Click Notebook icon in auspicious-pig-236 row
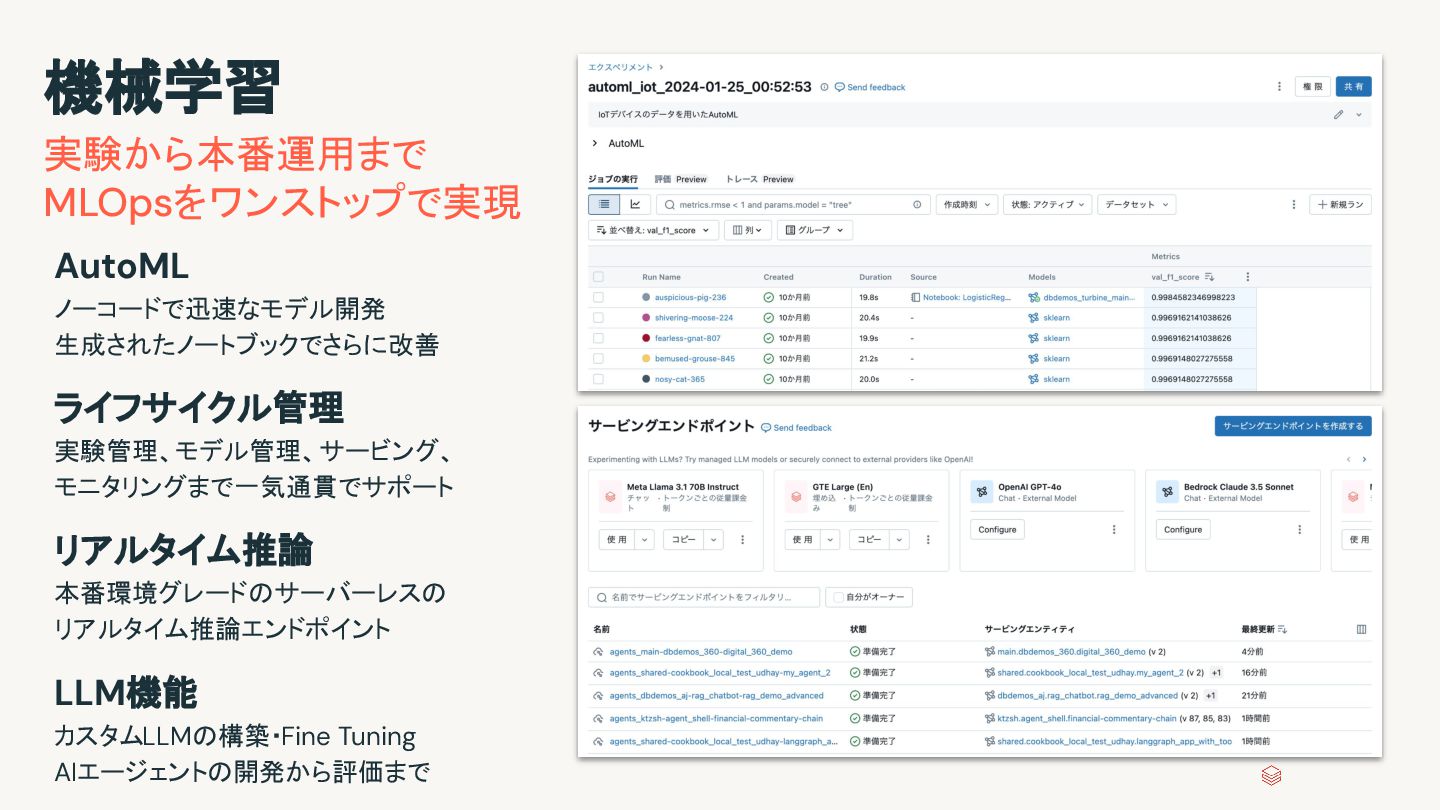1440x810 pixels. tap(915, 297)
